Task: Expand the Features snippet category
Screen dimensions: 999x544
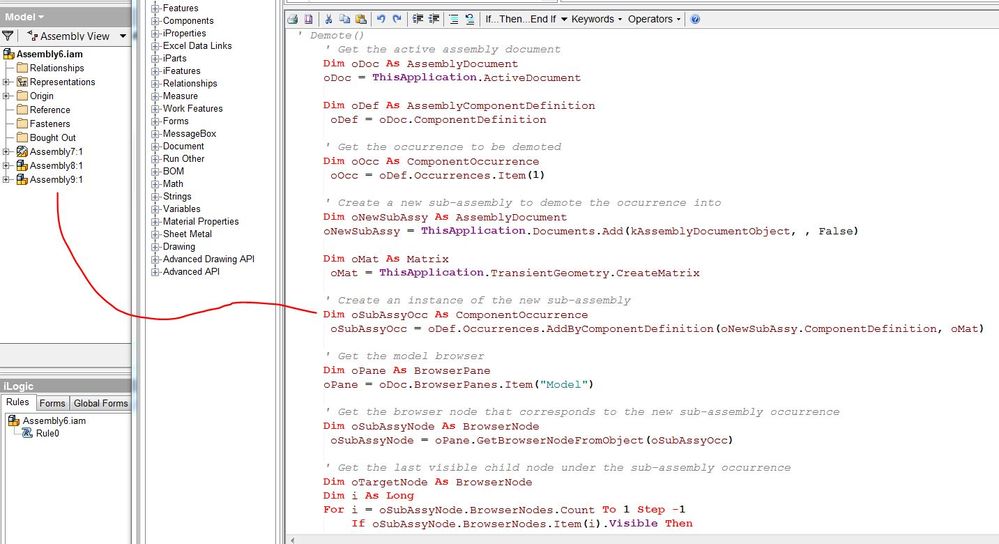Action: point(155,8)
